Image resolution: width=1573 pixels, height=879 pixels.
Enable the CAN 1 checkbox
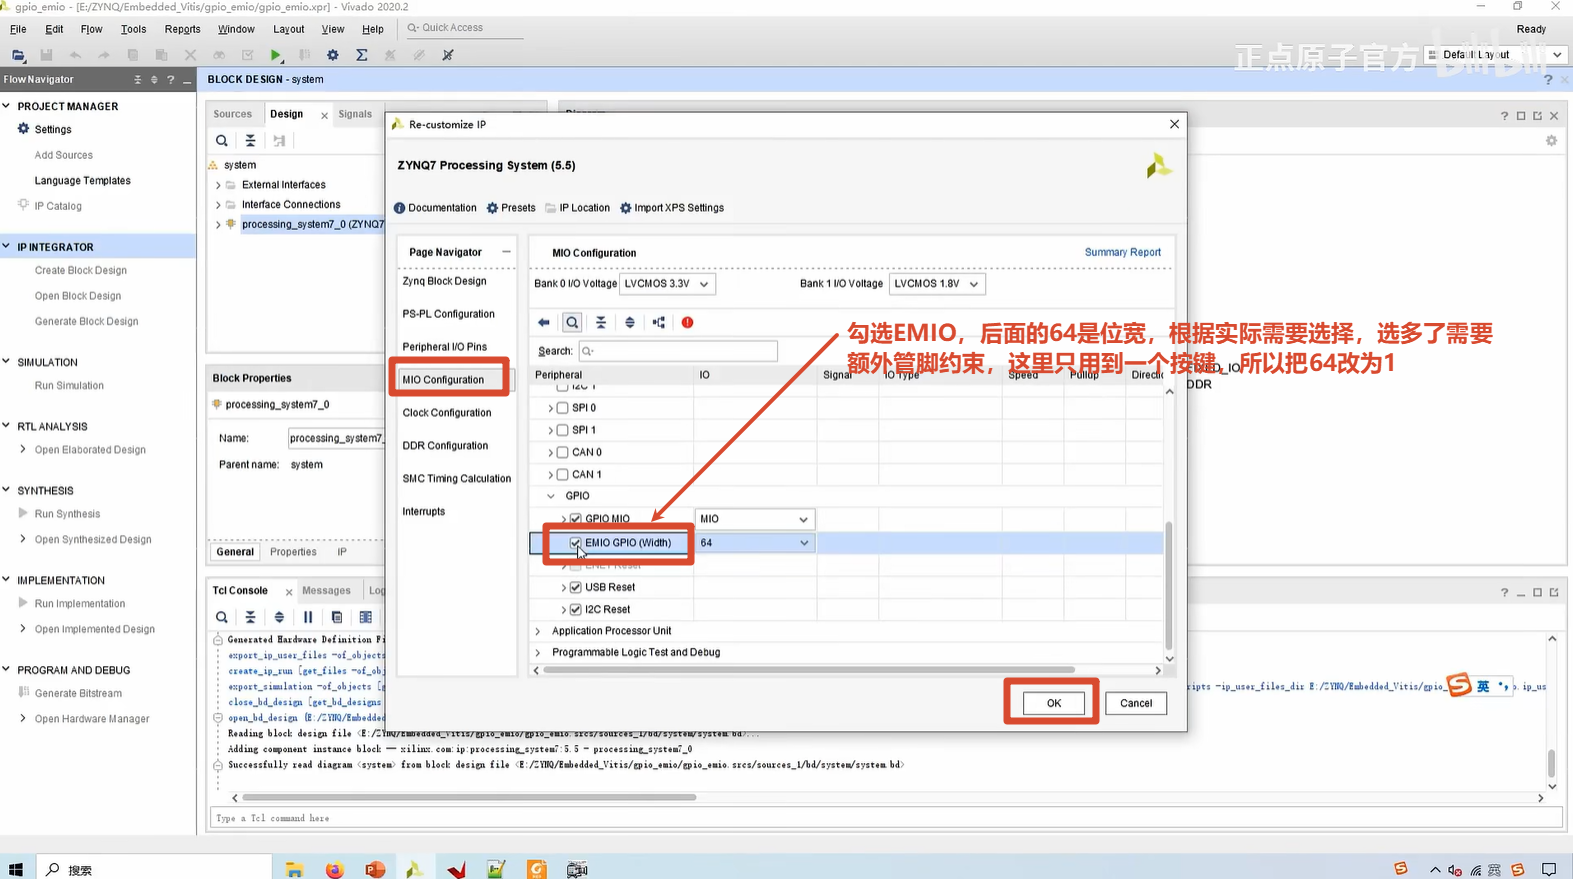562,474
